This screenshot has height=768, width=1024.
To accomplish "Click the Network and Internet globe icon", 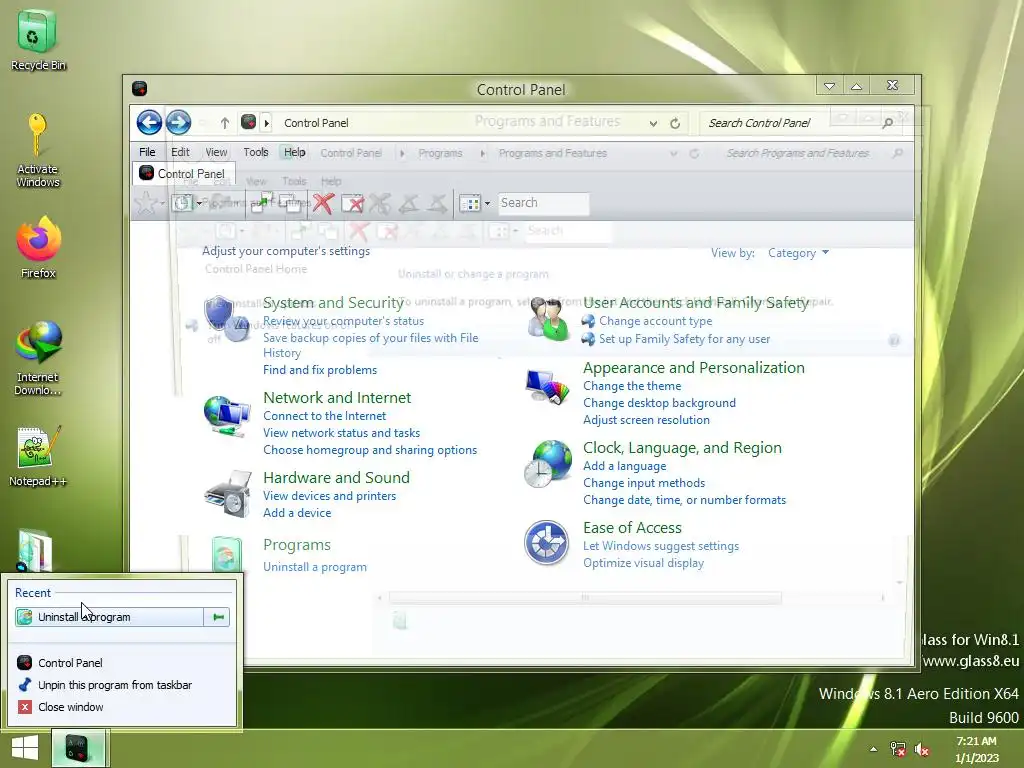I will 226,415.
